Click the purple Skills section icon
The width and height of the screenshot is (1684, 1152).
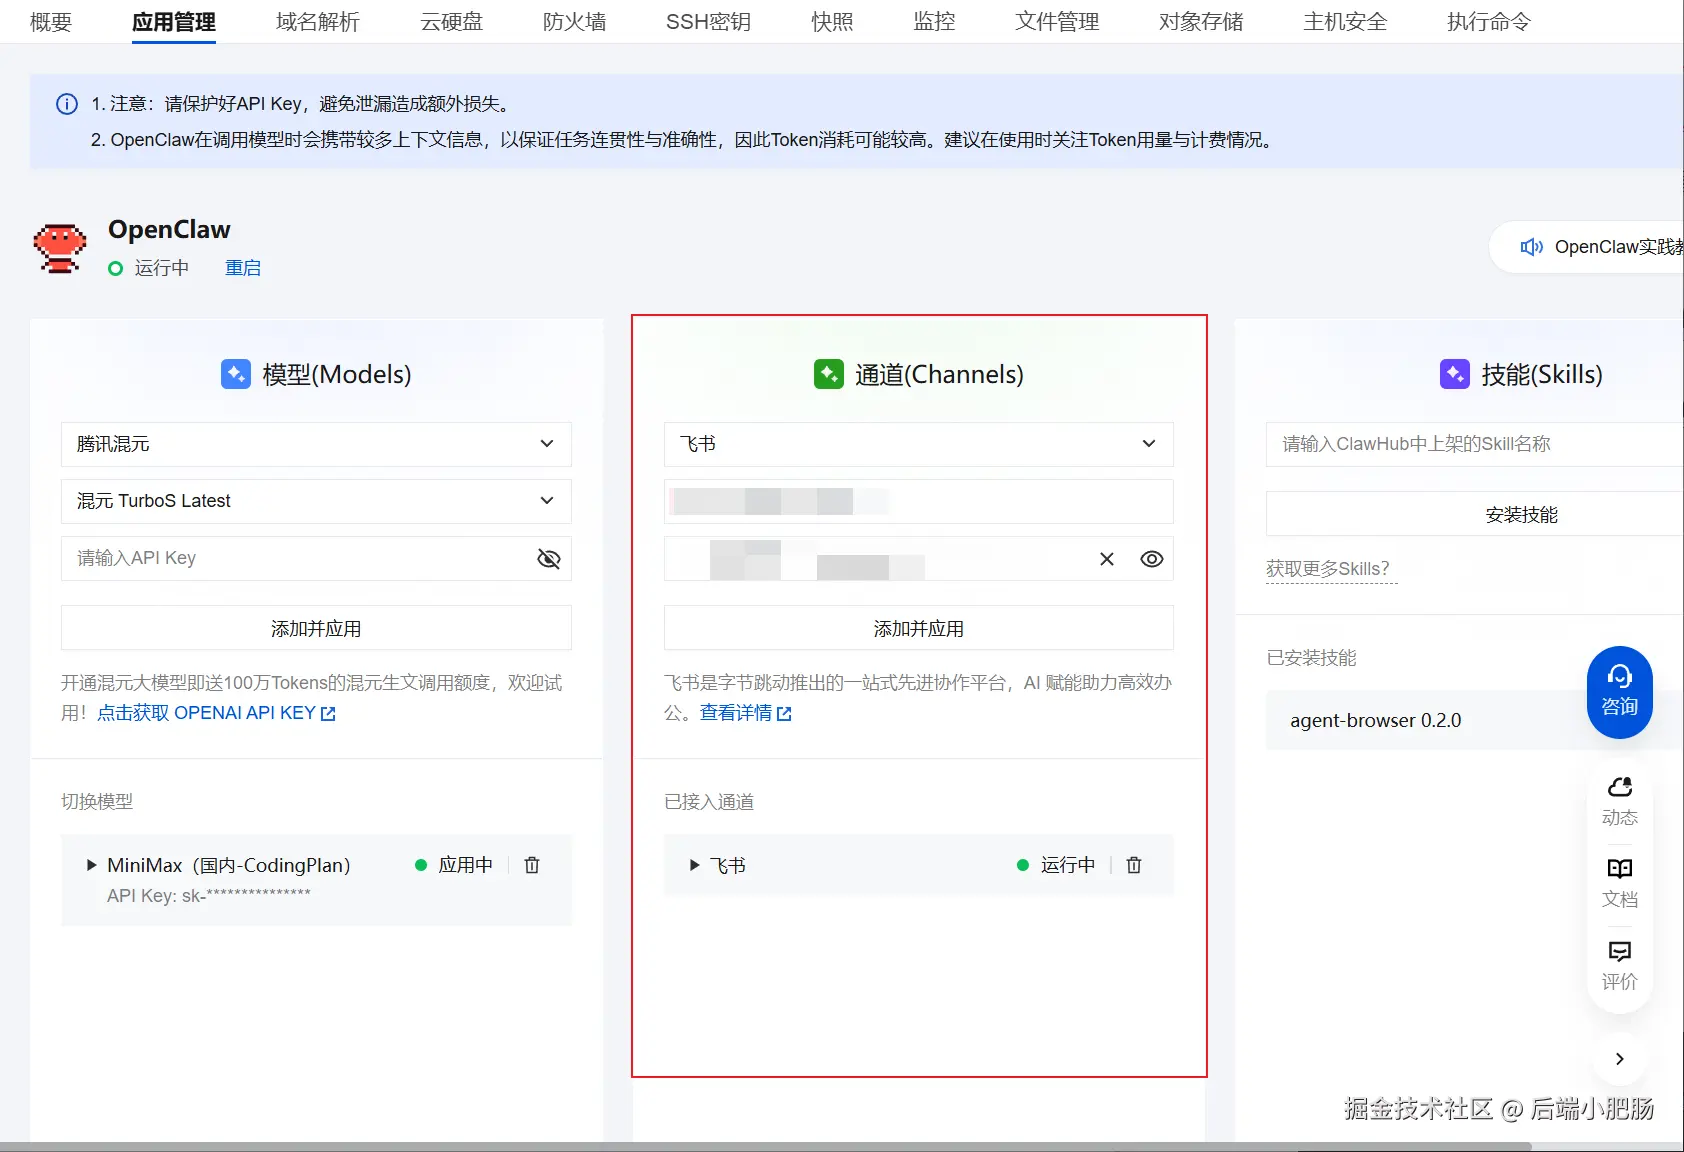click(x=1455, y=374)
